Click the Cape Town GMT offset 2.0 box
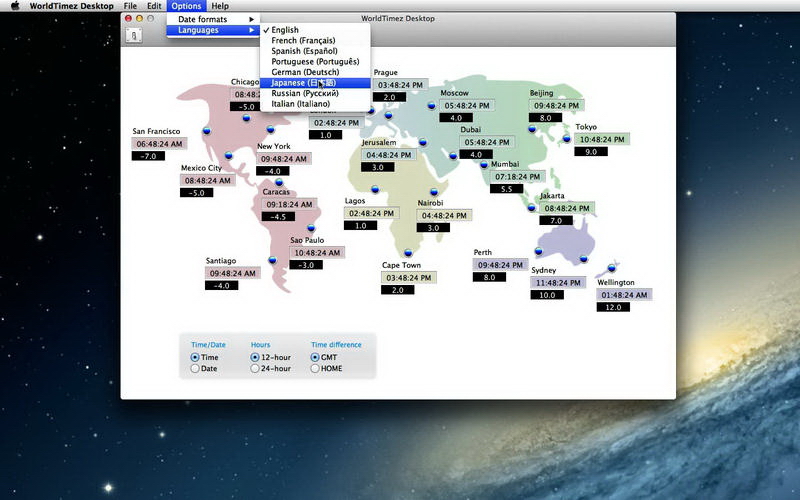The height and width of the screenshot is (500, 800). click(397, 290)
